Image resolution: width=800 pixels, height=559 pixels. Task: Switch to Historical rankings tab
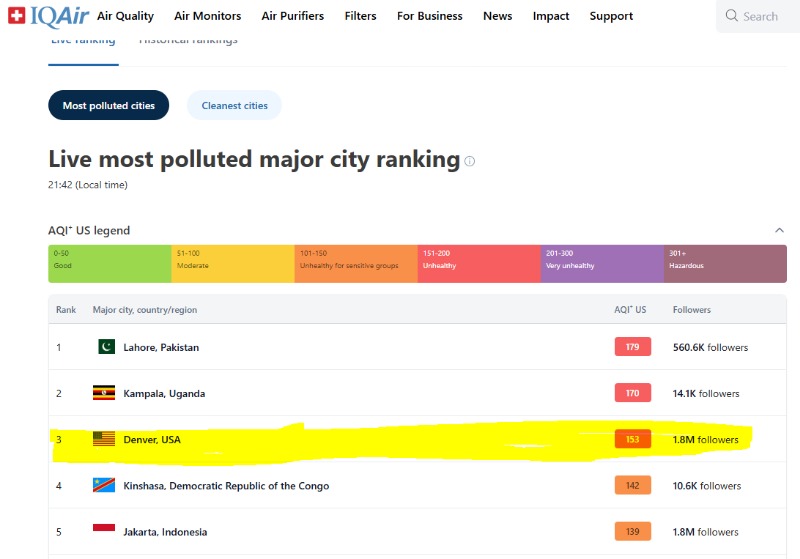click(x=188, y=40)
